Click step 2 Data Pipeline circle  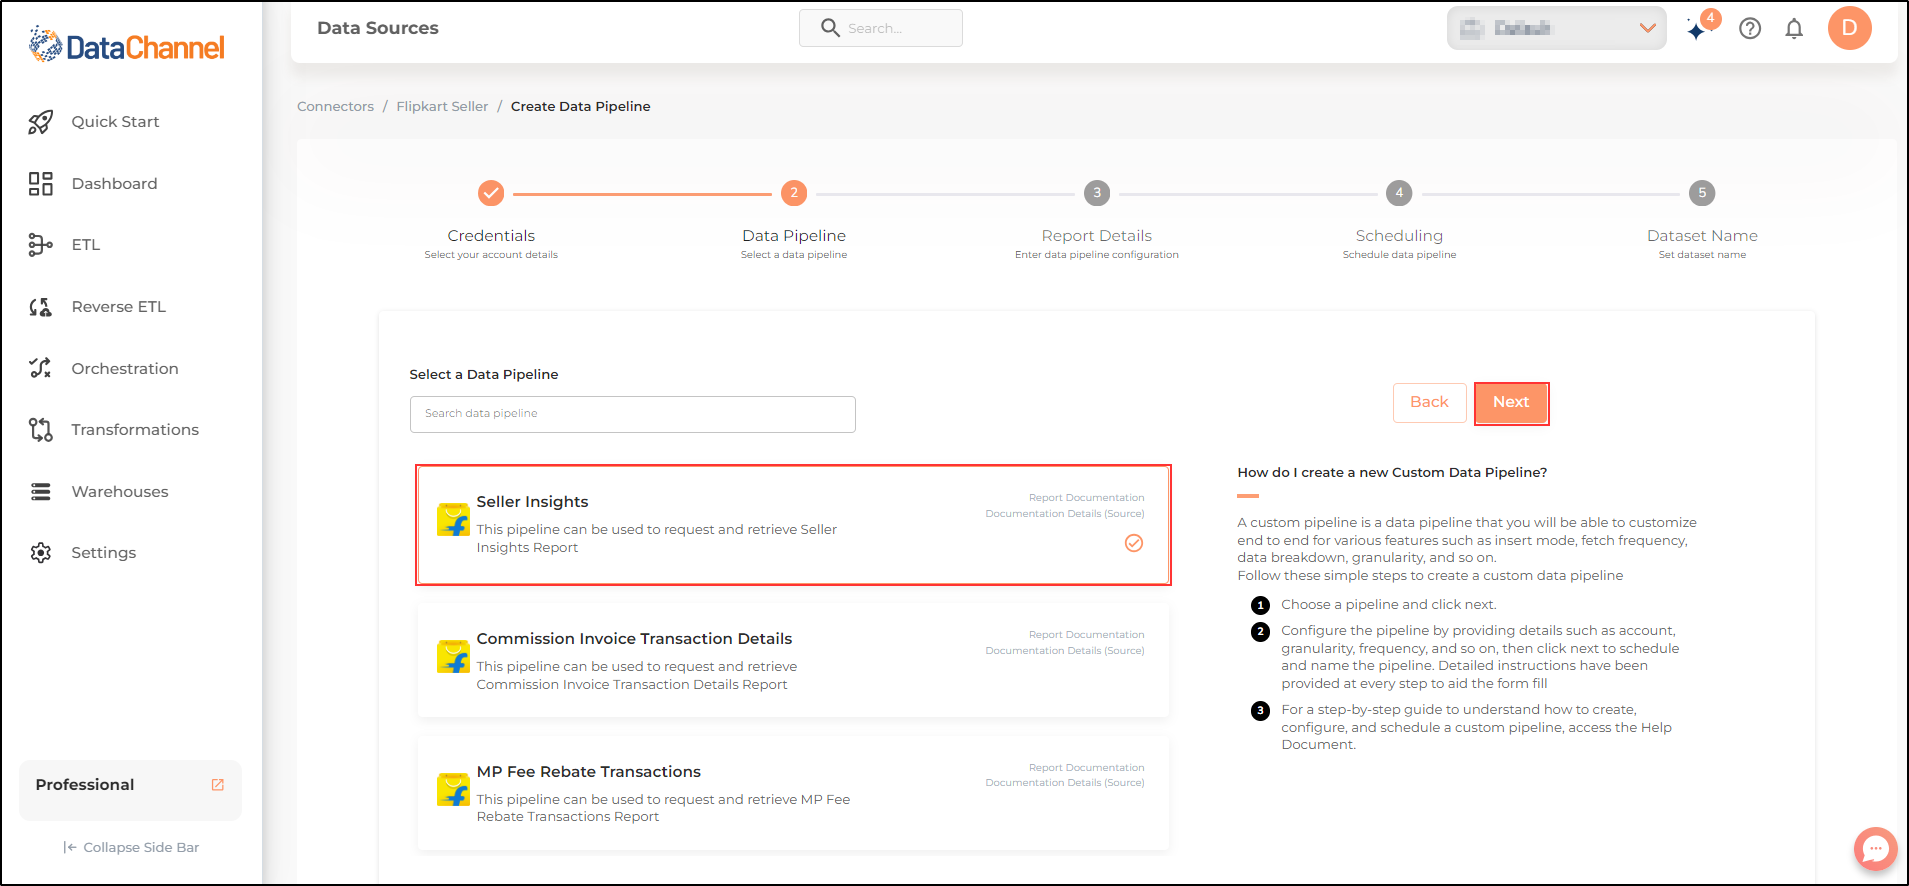(794, 193)
